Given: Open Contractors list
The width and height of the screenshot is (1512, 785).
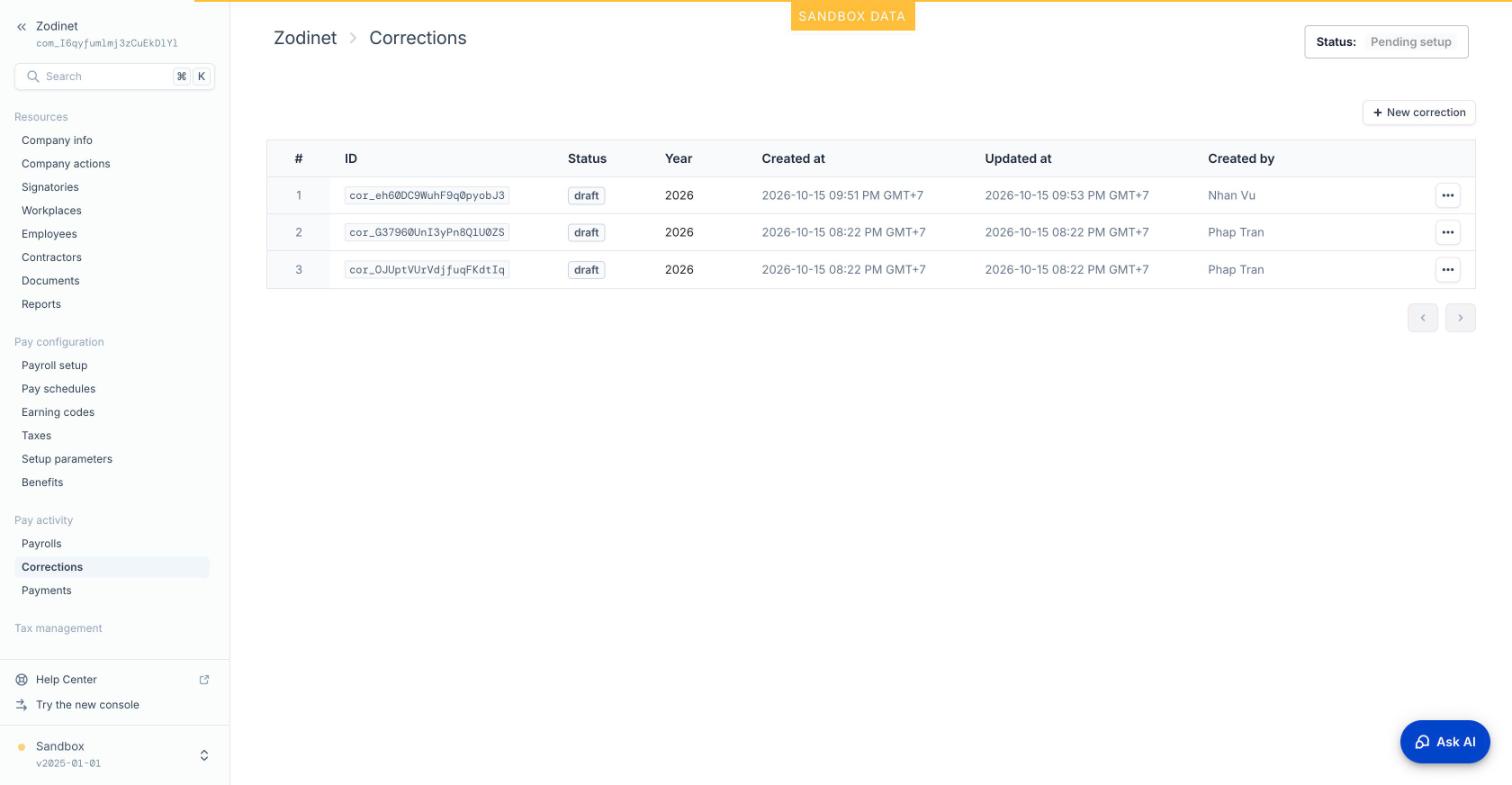Looking at the screenshot, I should 52,258.
